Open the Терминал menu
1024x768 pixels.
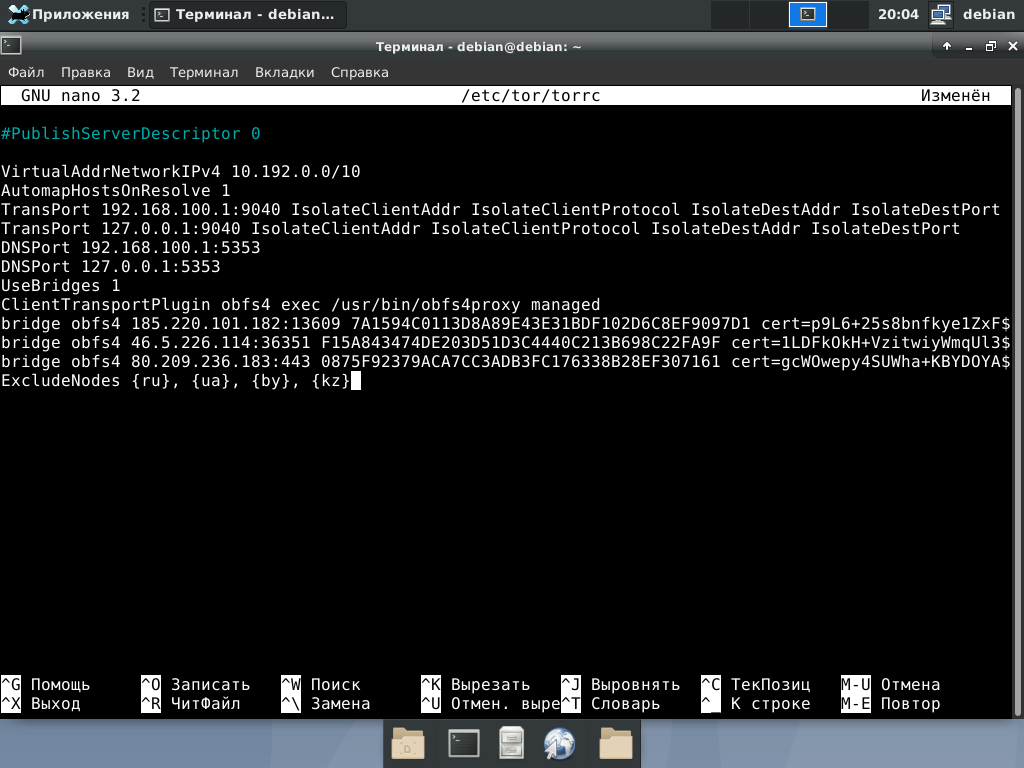tap(204, 72)
